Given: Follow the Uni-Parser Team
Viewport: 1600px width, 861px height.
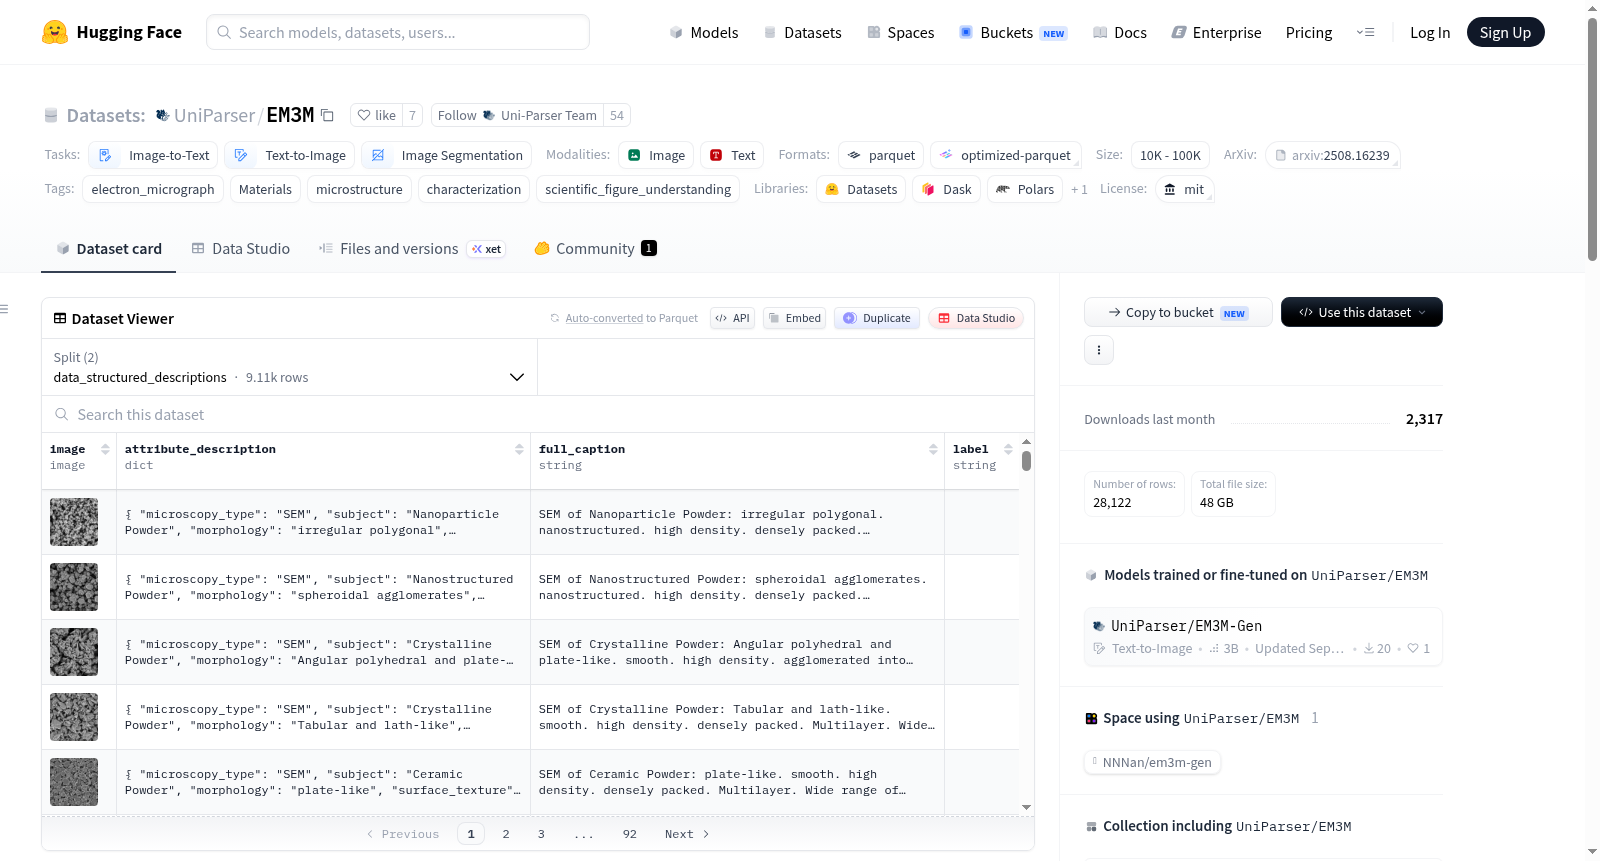Looking at the screenshot, I should (x=517, y=115).
